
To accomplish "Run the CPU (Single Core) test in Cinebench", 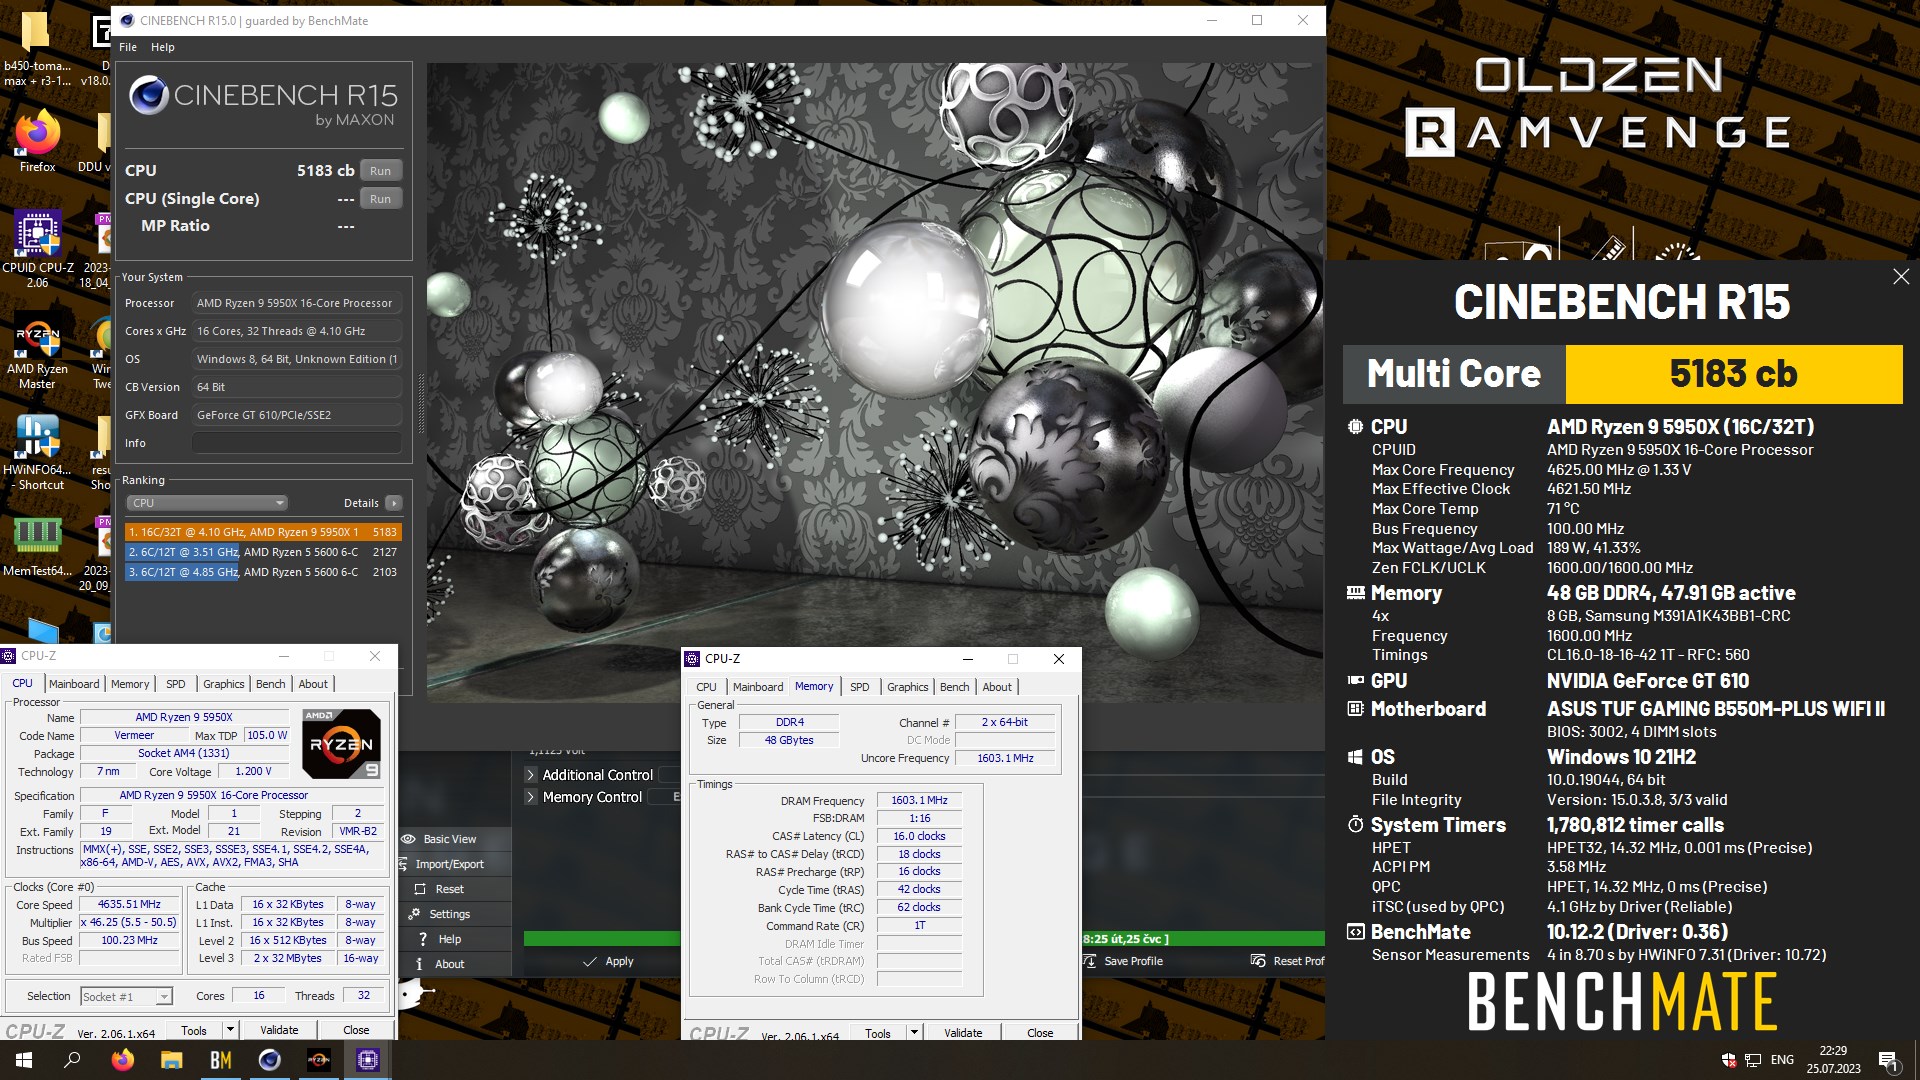I will pyautogui.click(x=380, y=199).
